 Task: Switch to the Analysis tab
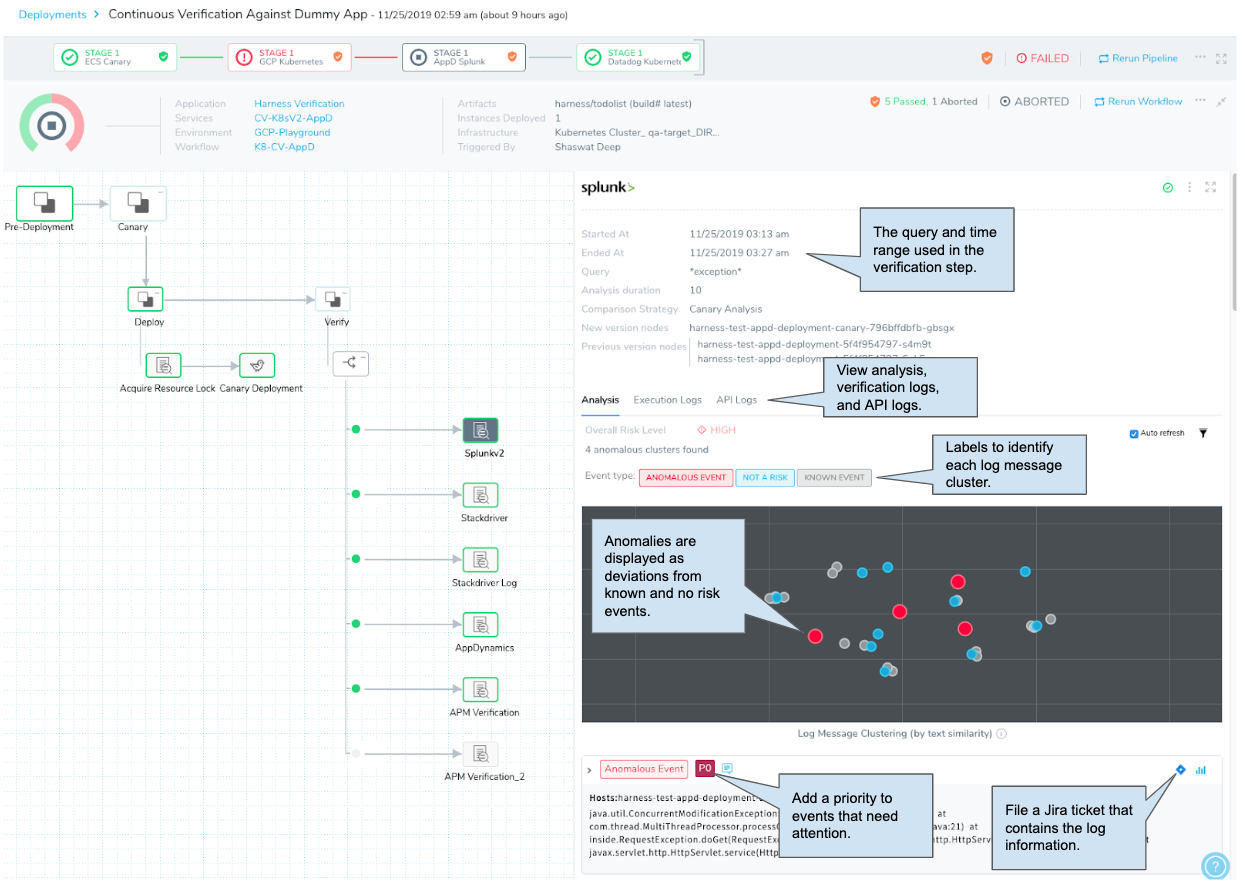[600, 400]
